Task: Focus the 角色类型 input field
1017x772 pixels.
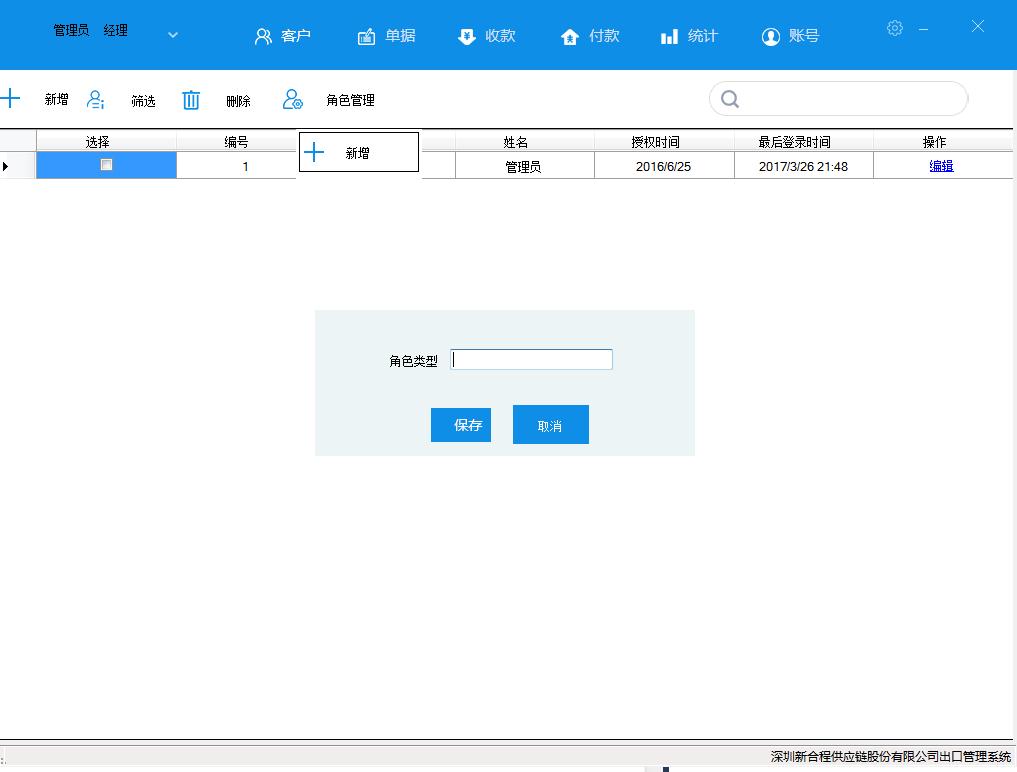Action: tap(531, 359)
